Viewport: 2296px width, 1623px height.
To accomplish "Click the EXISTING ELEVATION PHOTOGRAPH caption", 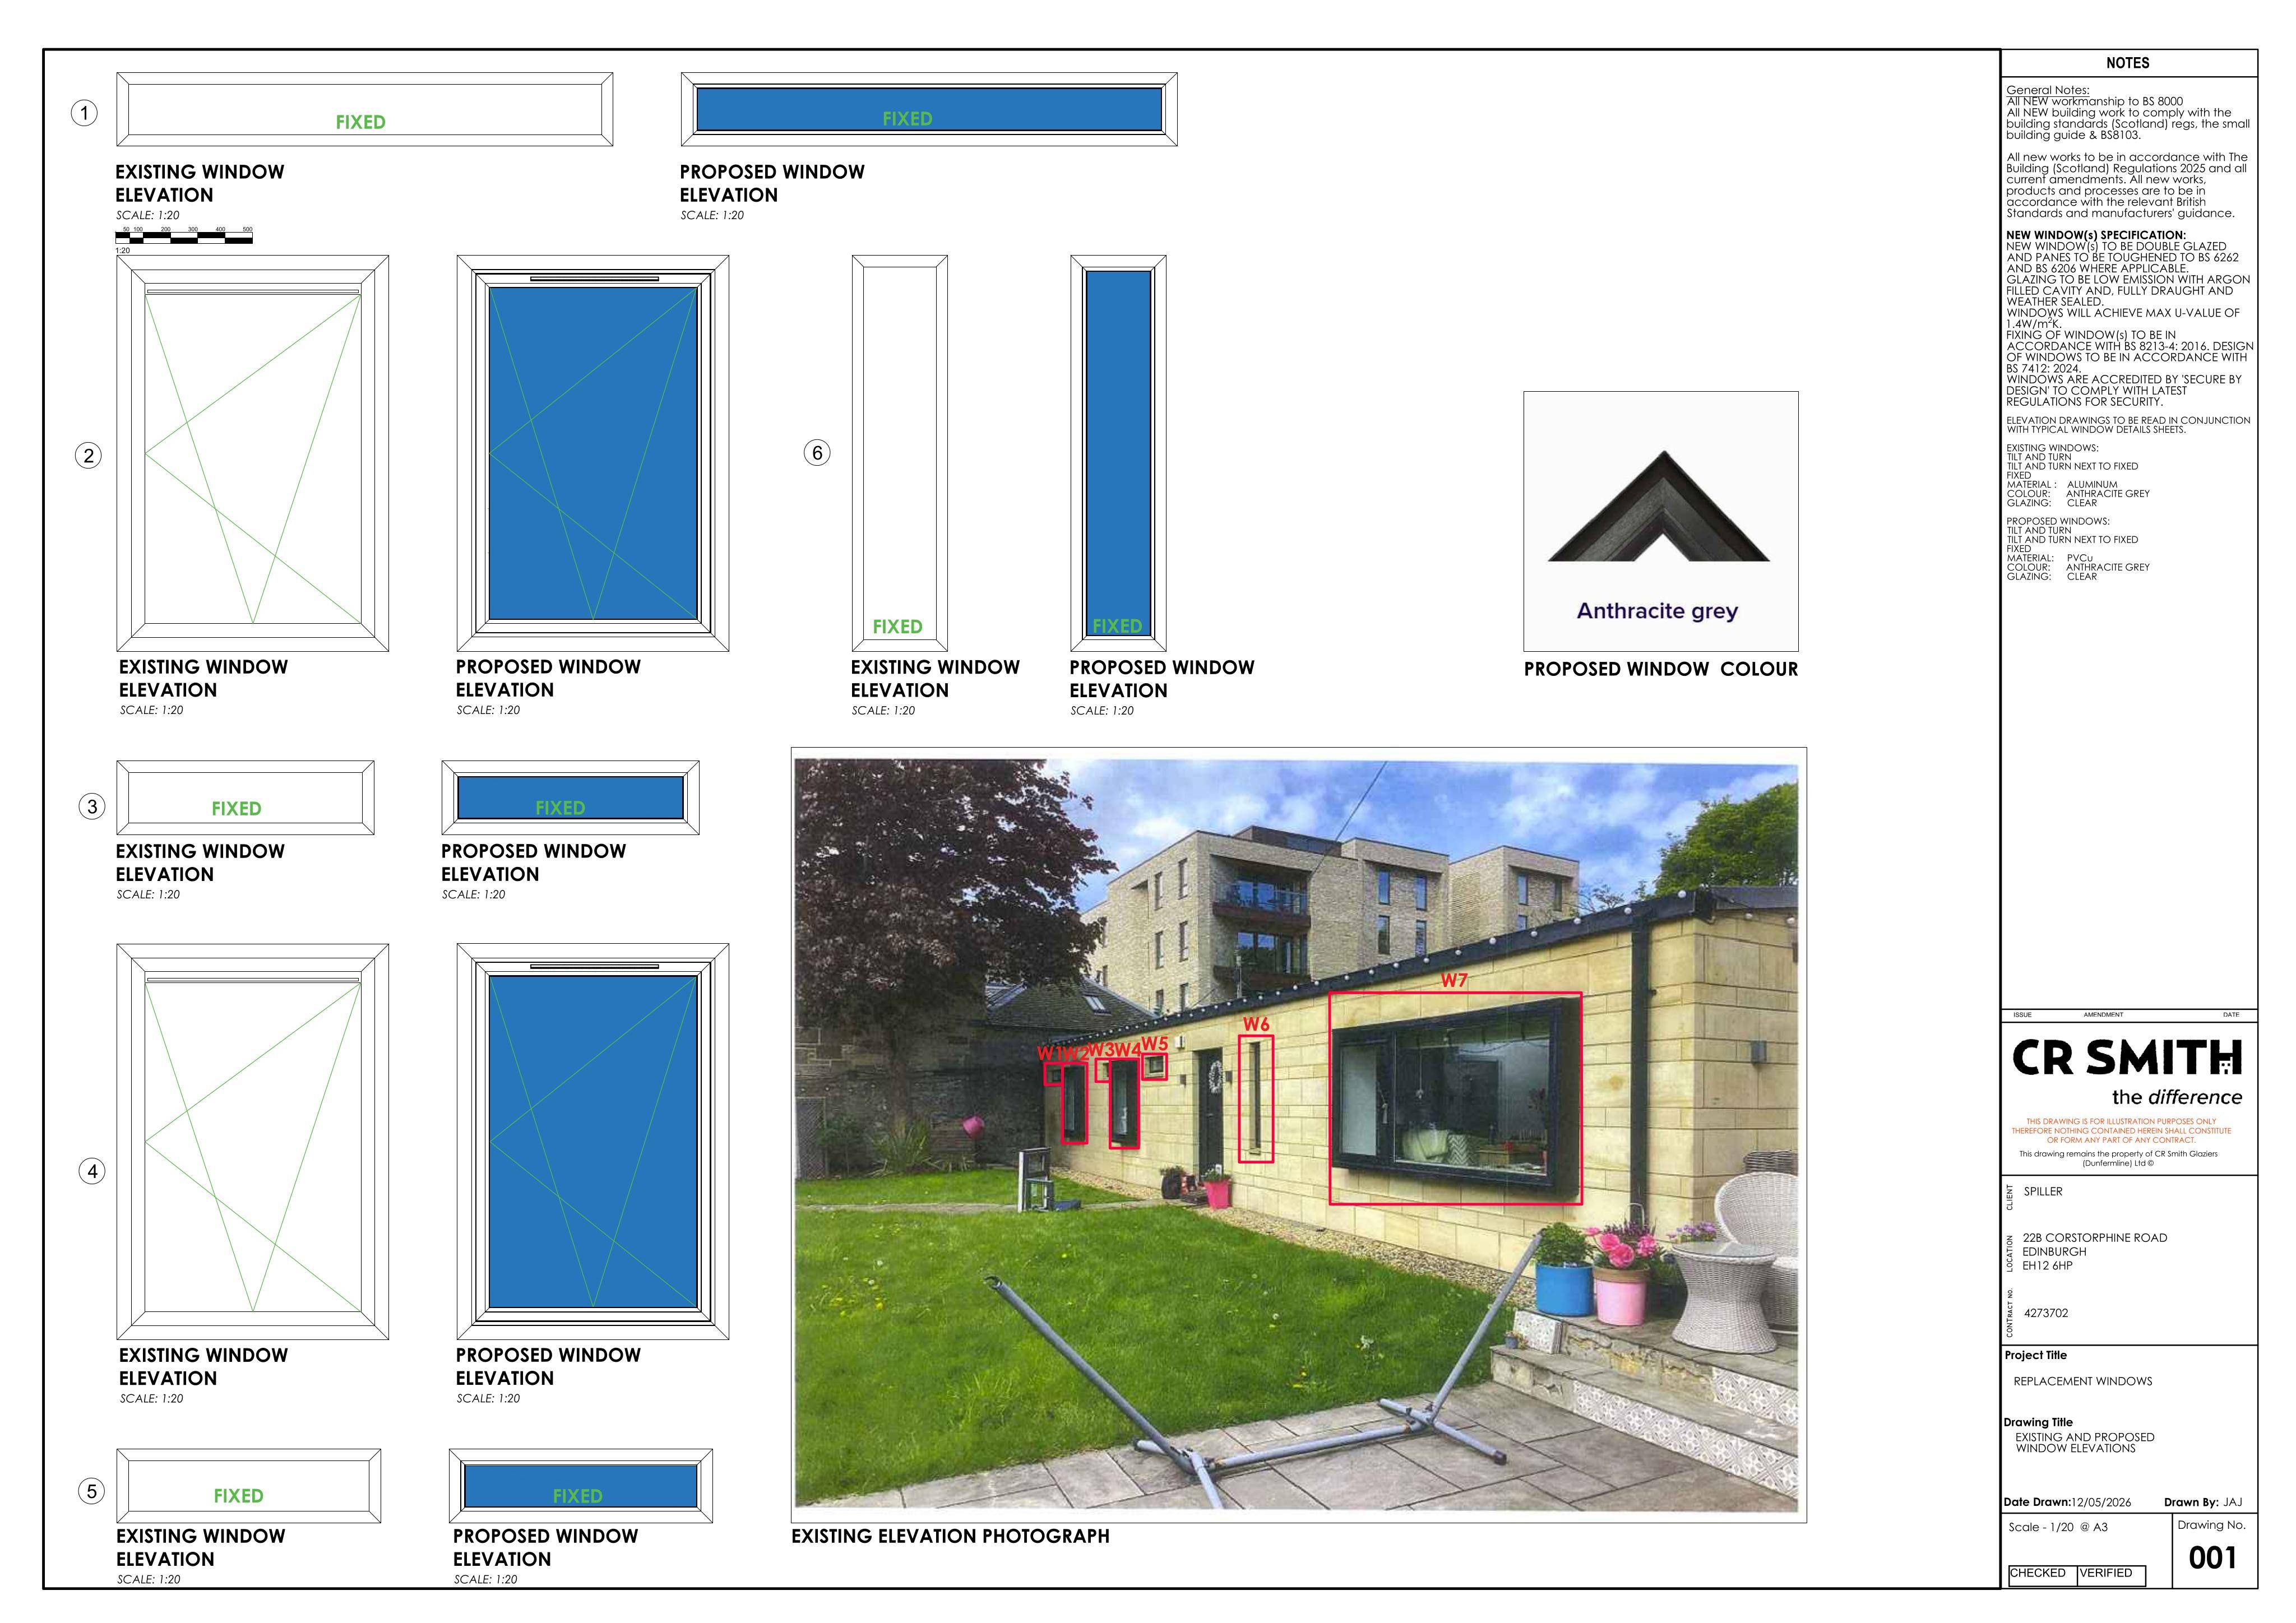I will [950, 1536].
